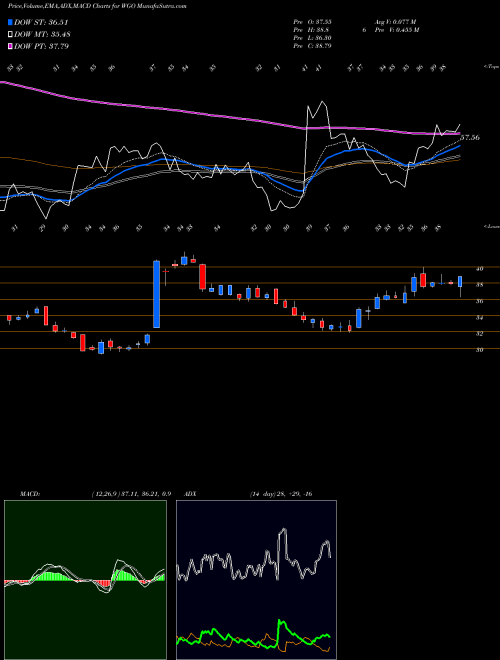The height and width of the screenshot is (660, 500).
Task: Click the 34 price axis label
Action: coord(479,318)
